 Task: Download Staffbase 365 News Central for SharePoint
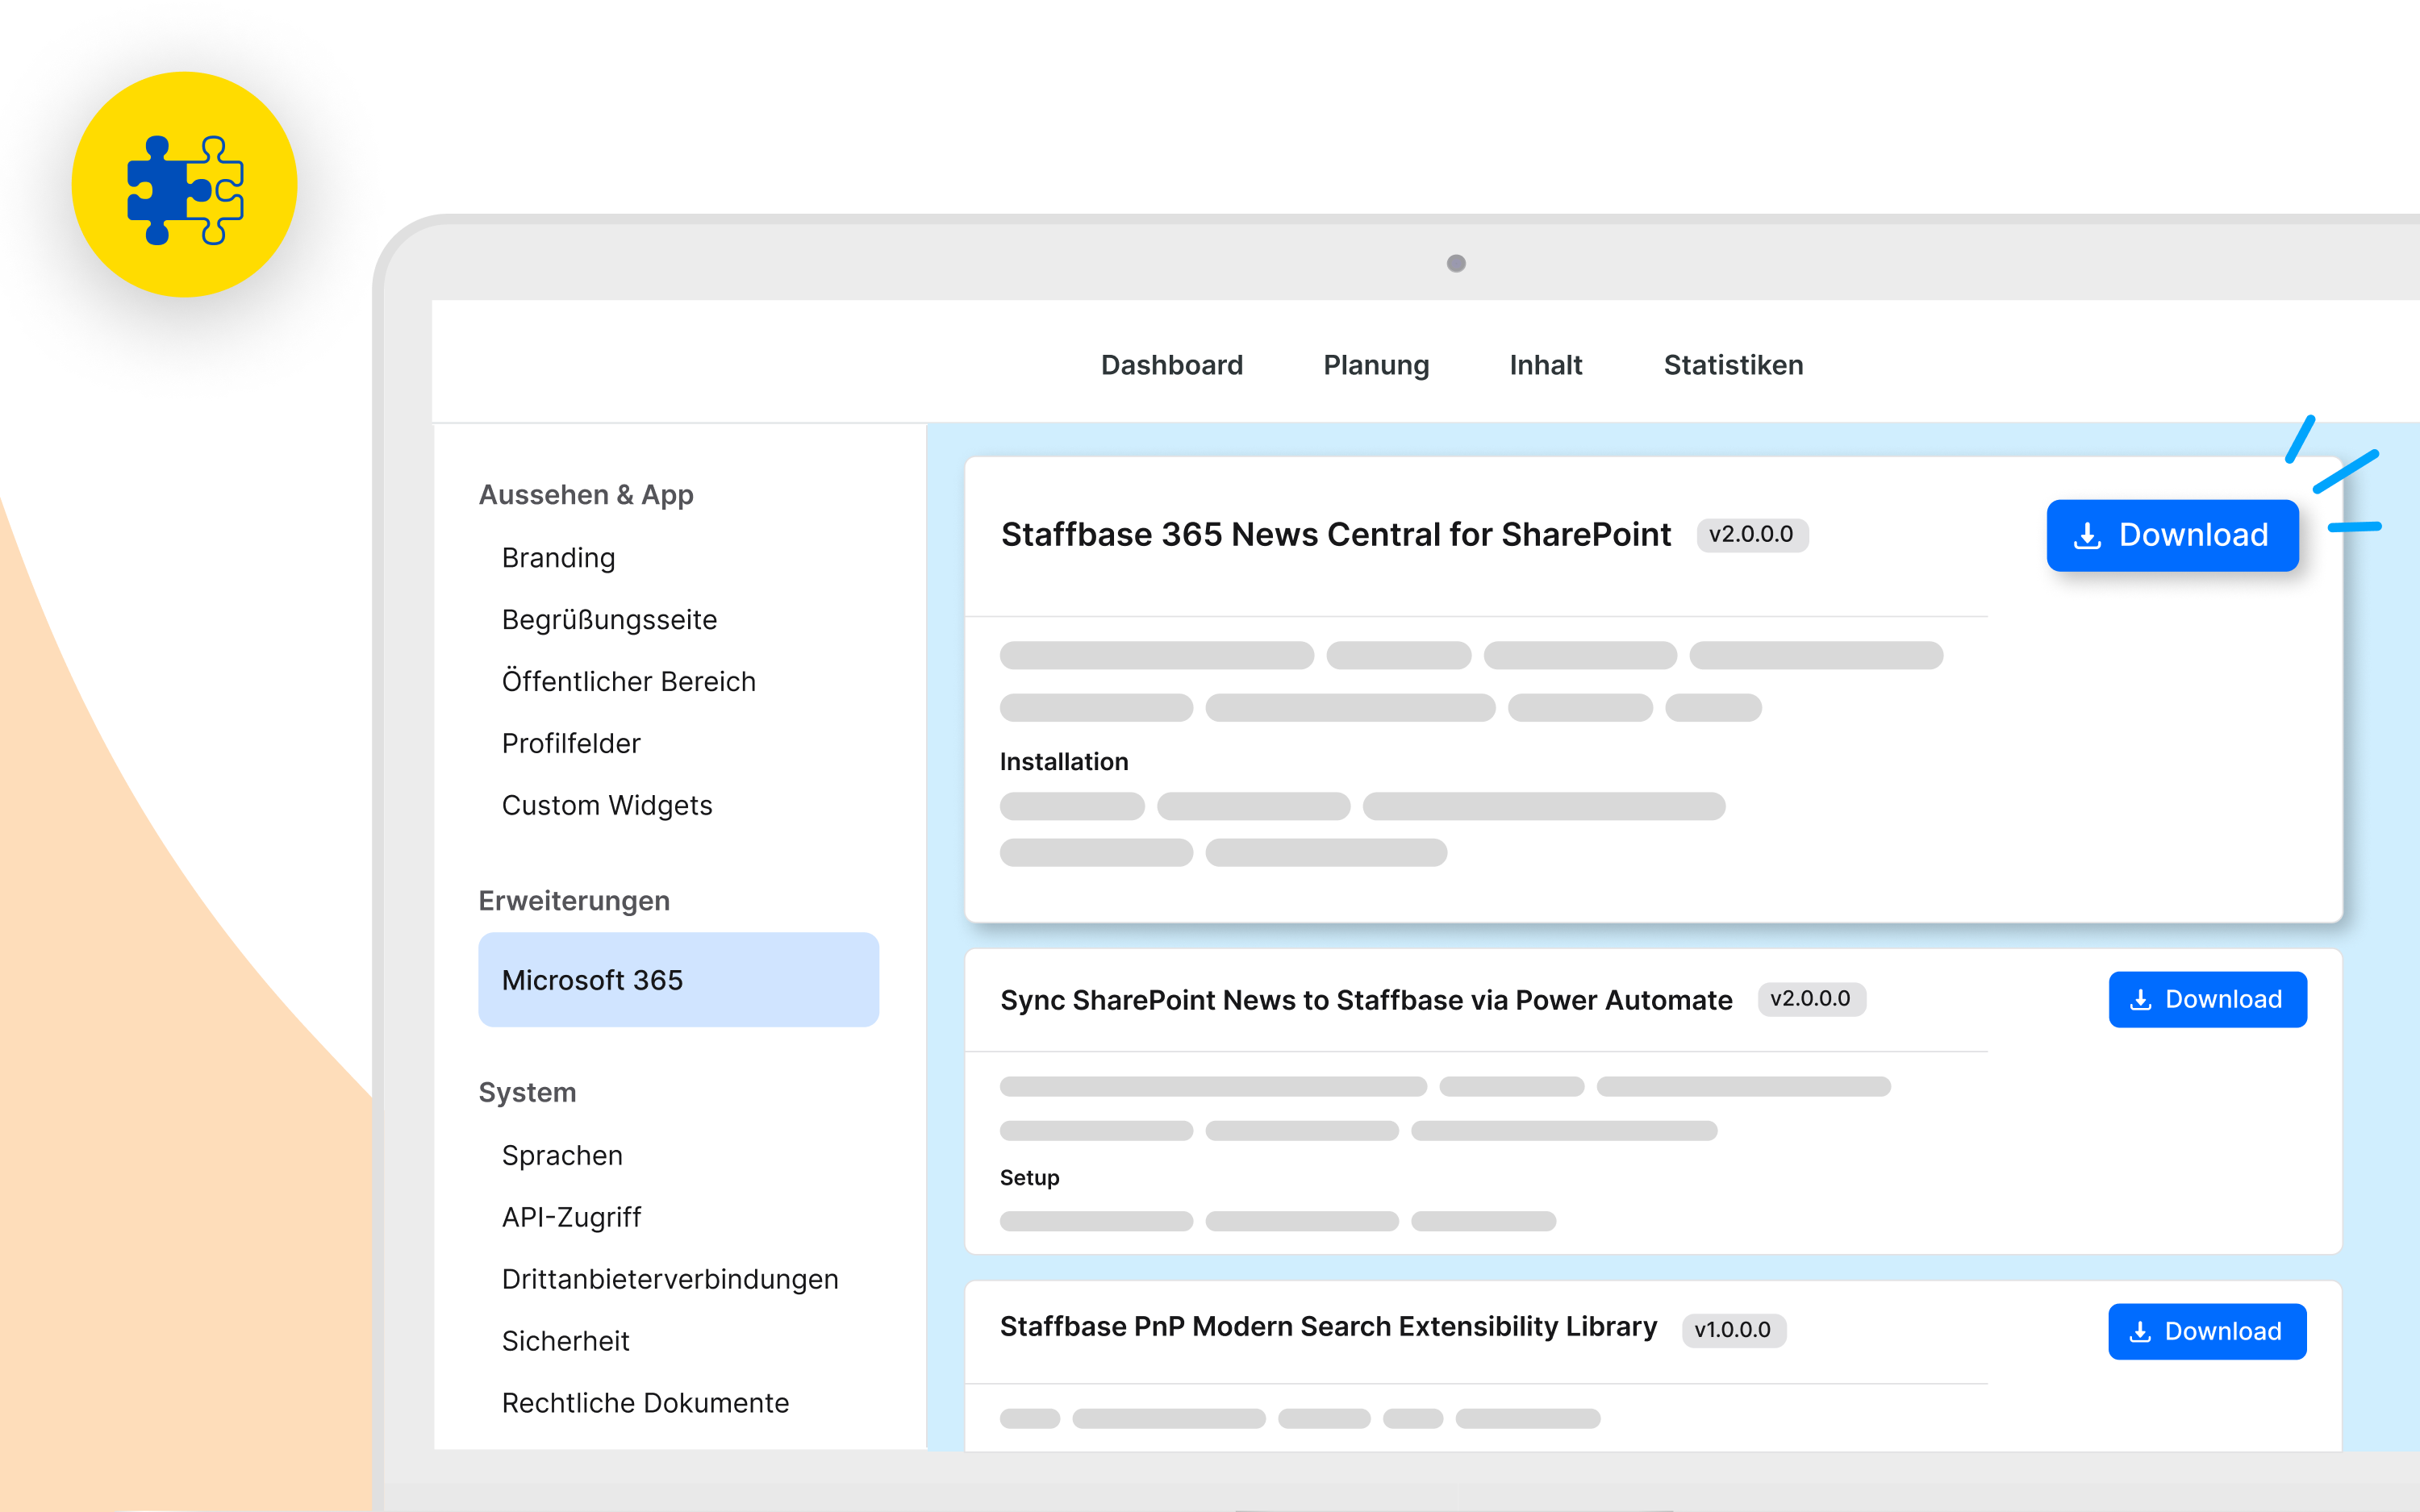point(2172,535)
